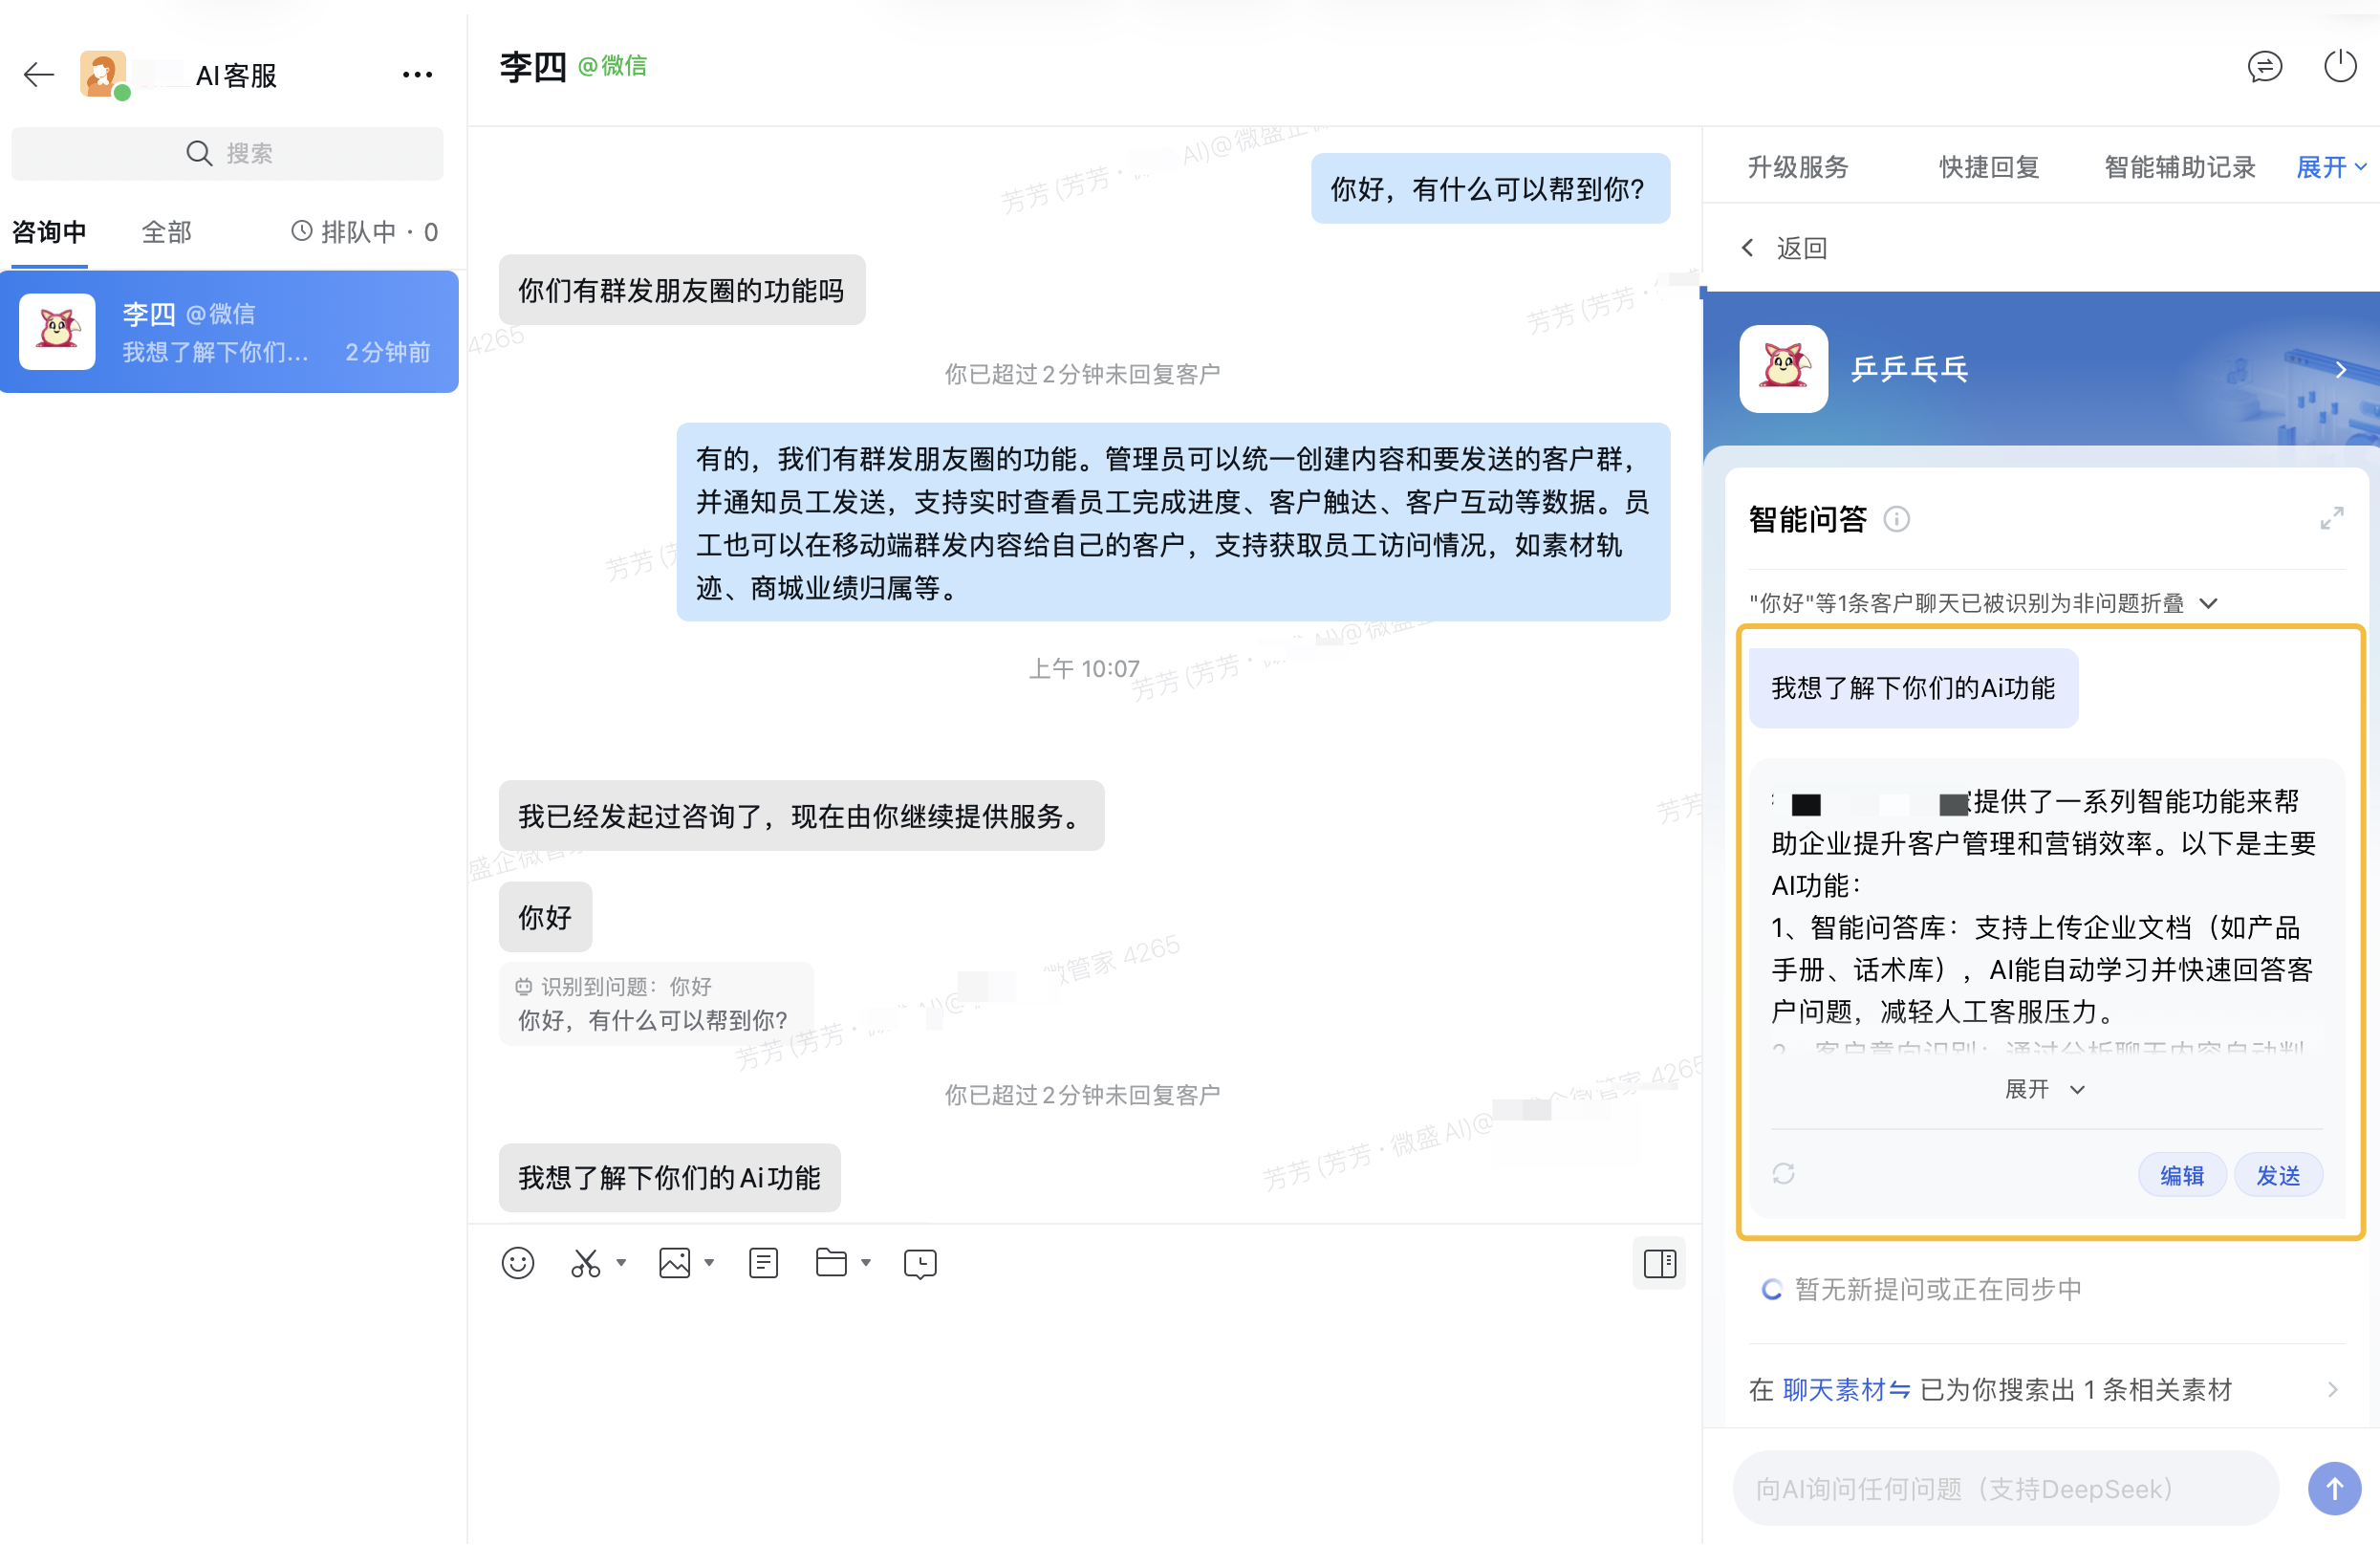Click the 李四 avatar in conversation list
Viewport: 2380px width, 1545px height.
pyautogui.click(x=58, y=331)
